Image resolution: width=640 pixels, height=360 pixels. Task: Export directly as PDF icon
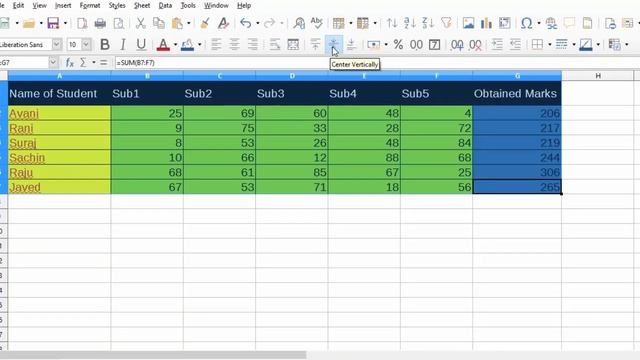(x=82, y=23)
